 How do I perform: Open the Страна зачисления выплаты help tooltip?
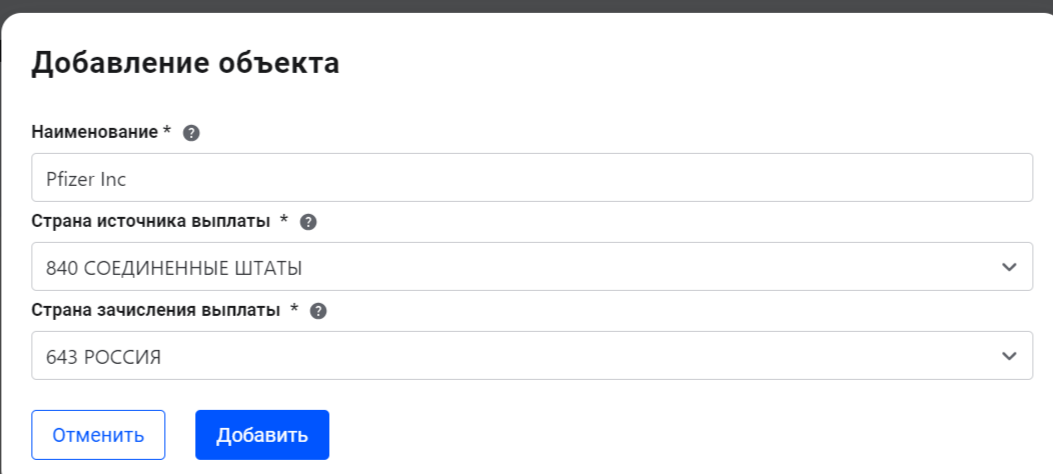pos(318,311)
